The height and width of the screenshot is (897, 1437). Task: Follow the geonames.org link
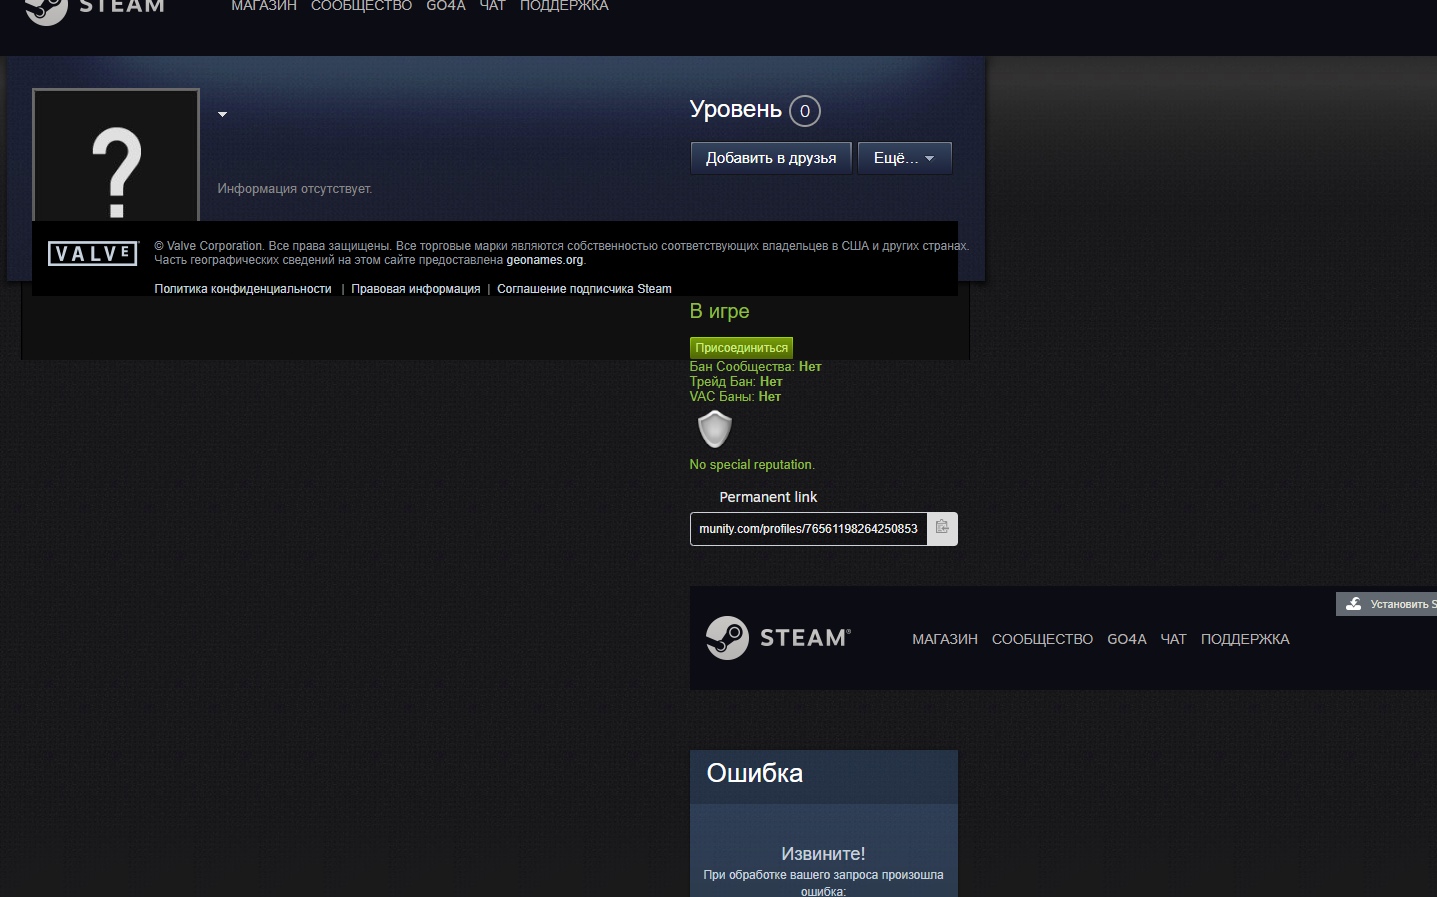click(544, 260)
